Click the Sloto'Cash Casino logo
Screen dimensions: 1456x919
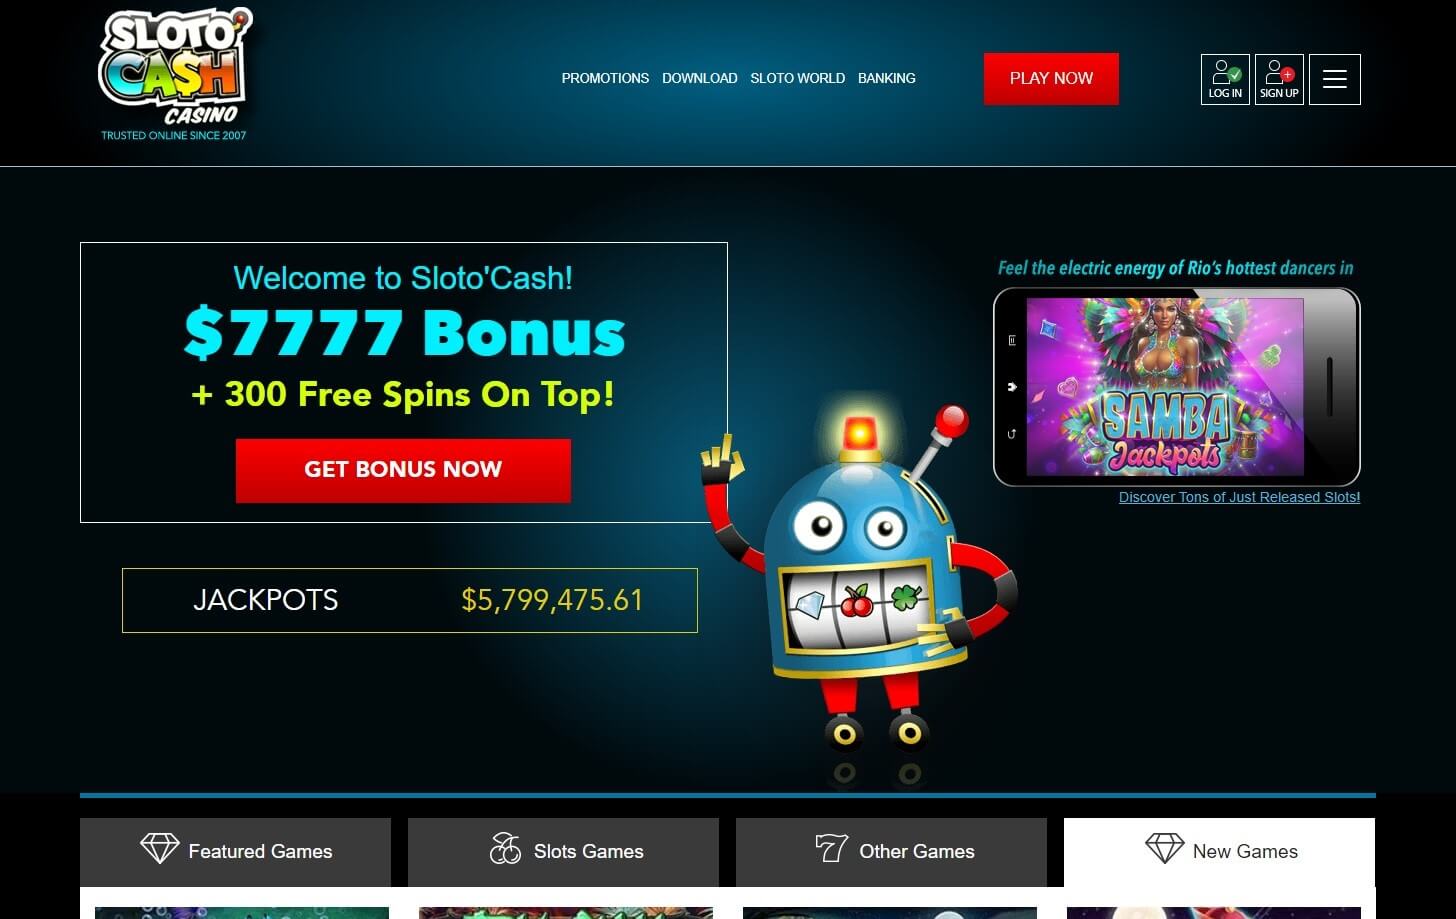point(175,75)
